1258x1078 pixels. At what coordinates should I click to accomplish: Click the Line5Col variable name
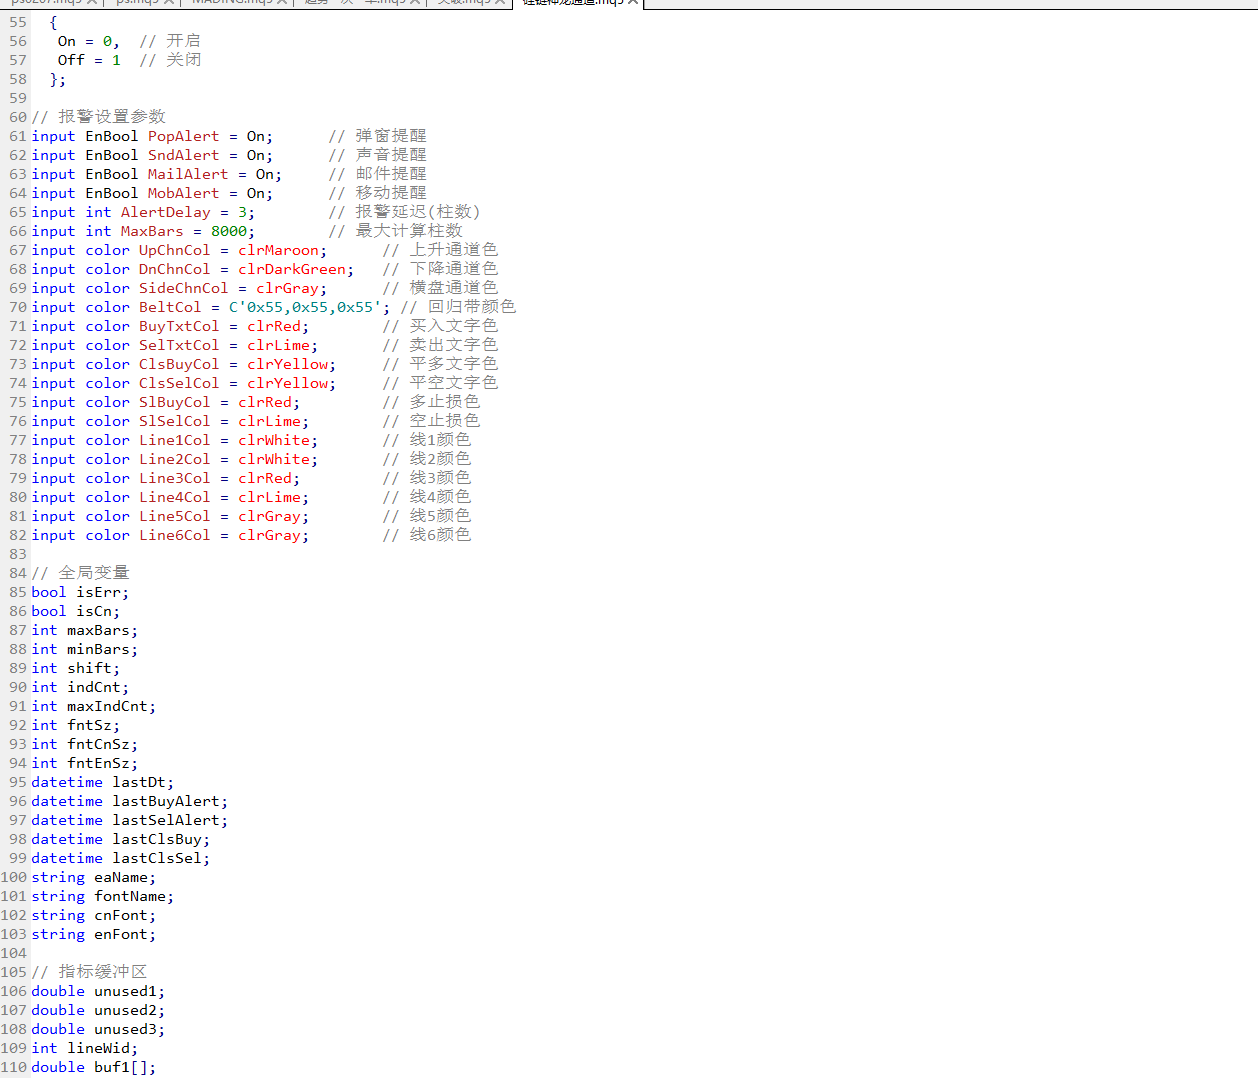click(x=175, y=516)
